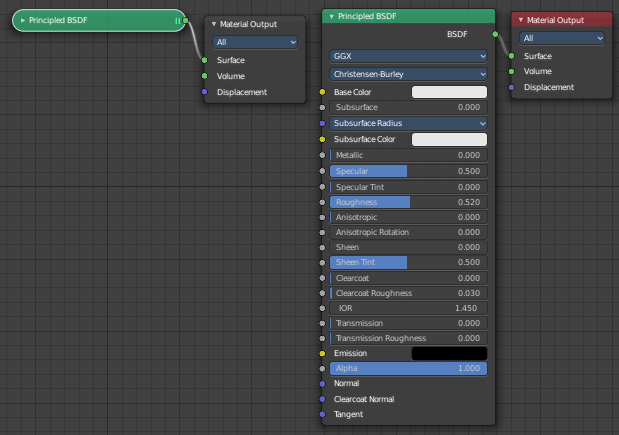The image size is (619, 435).
Task: Click the blue Normal input socket
Action: point(322,383)
